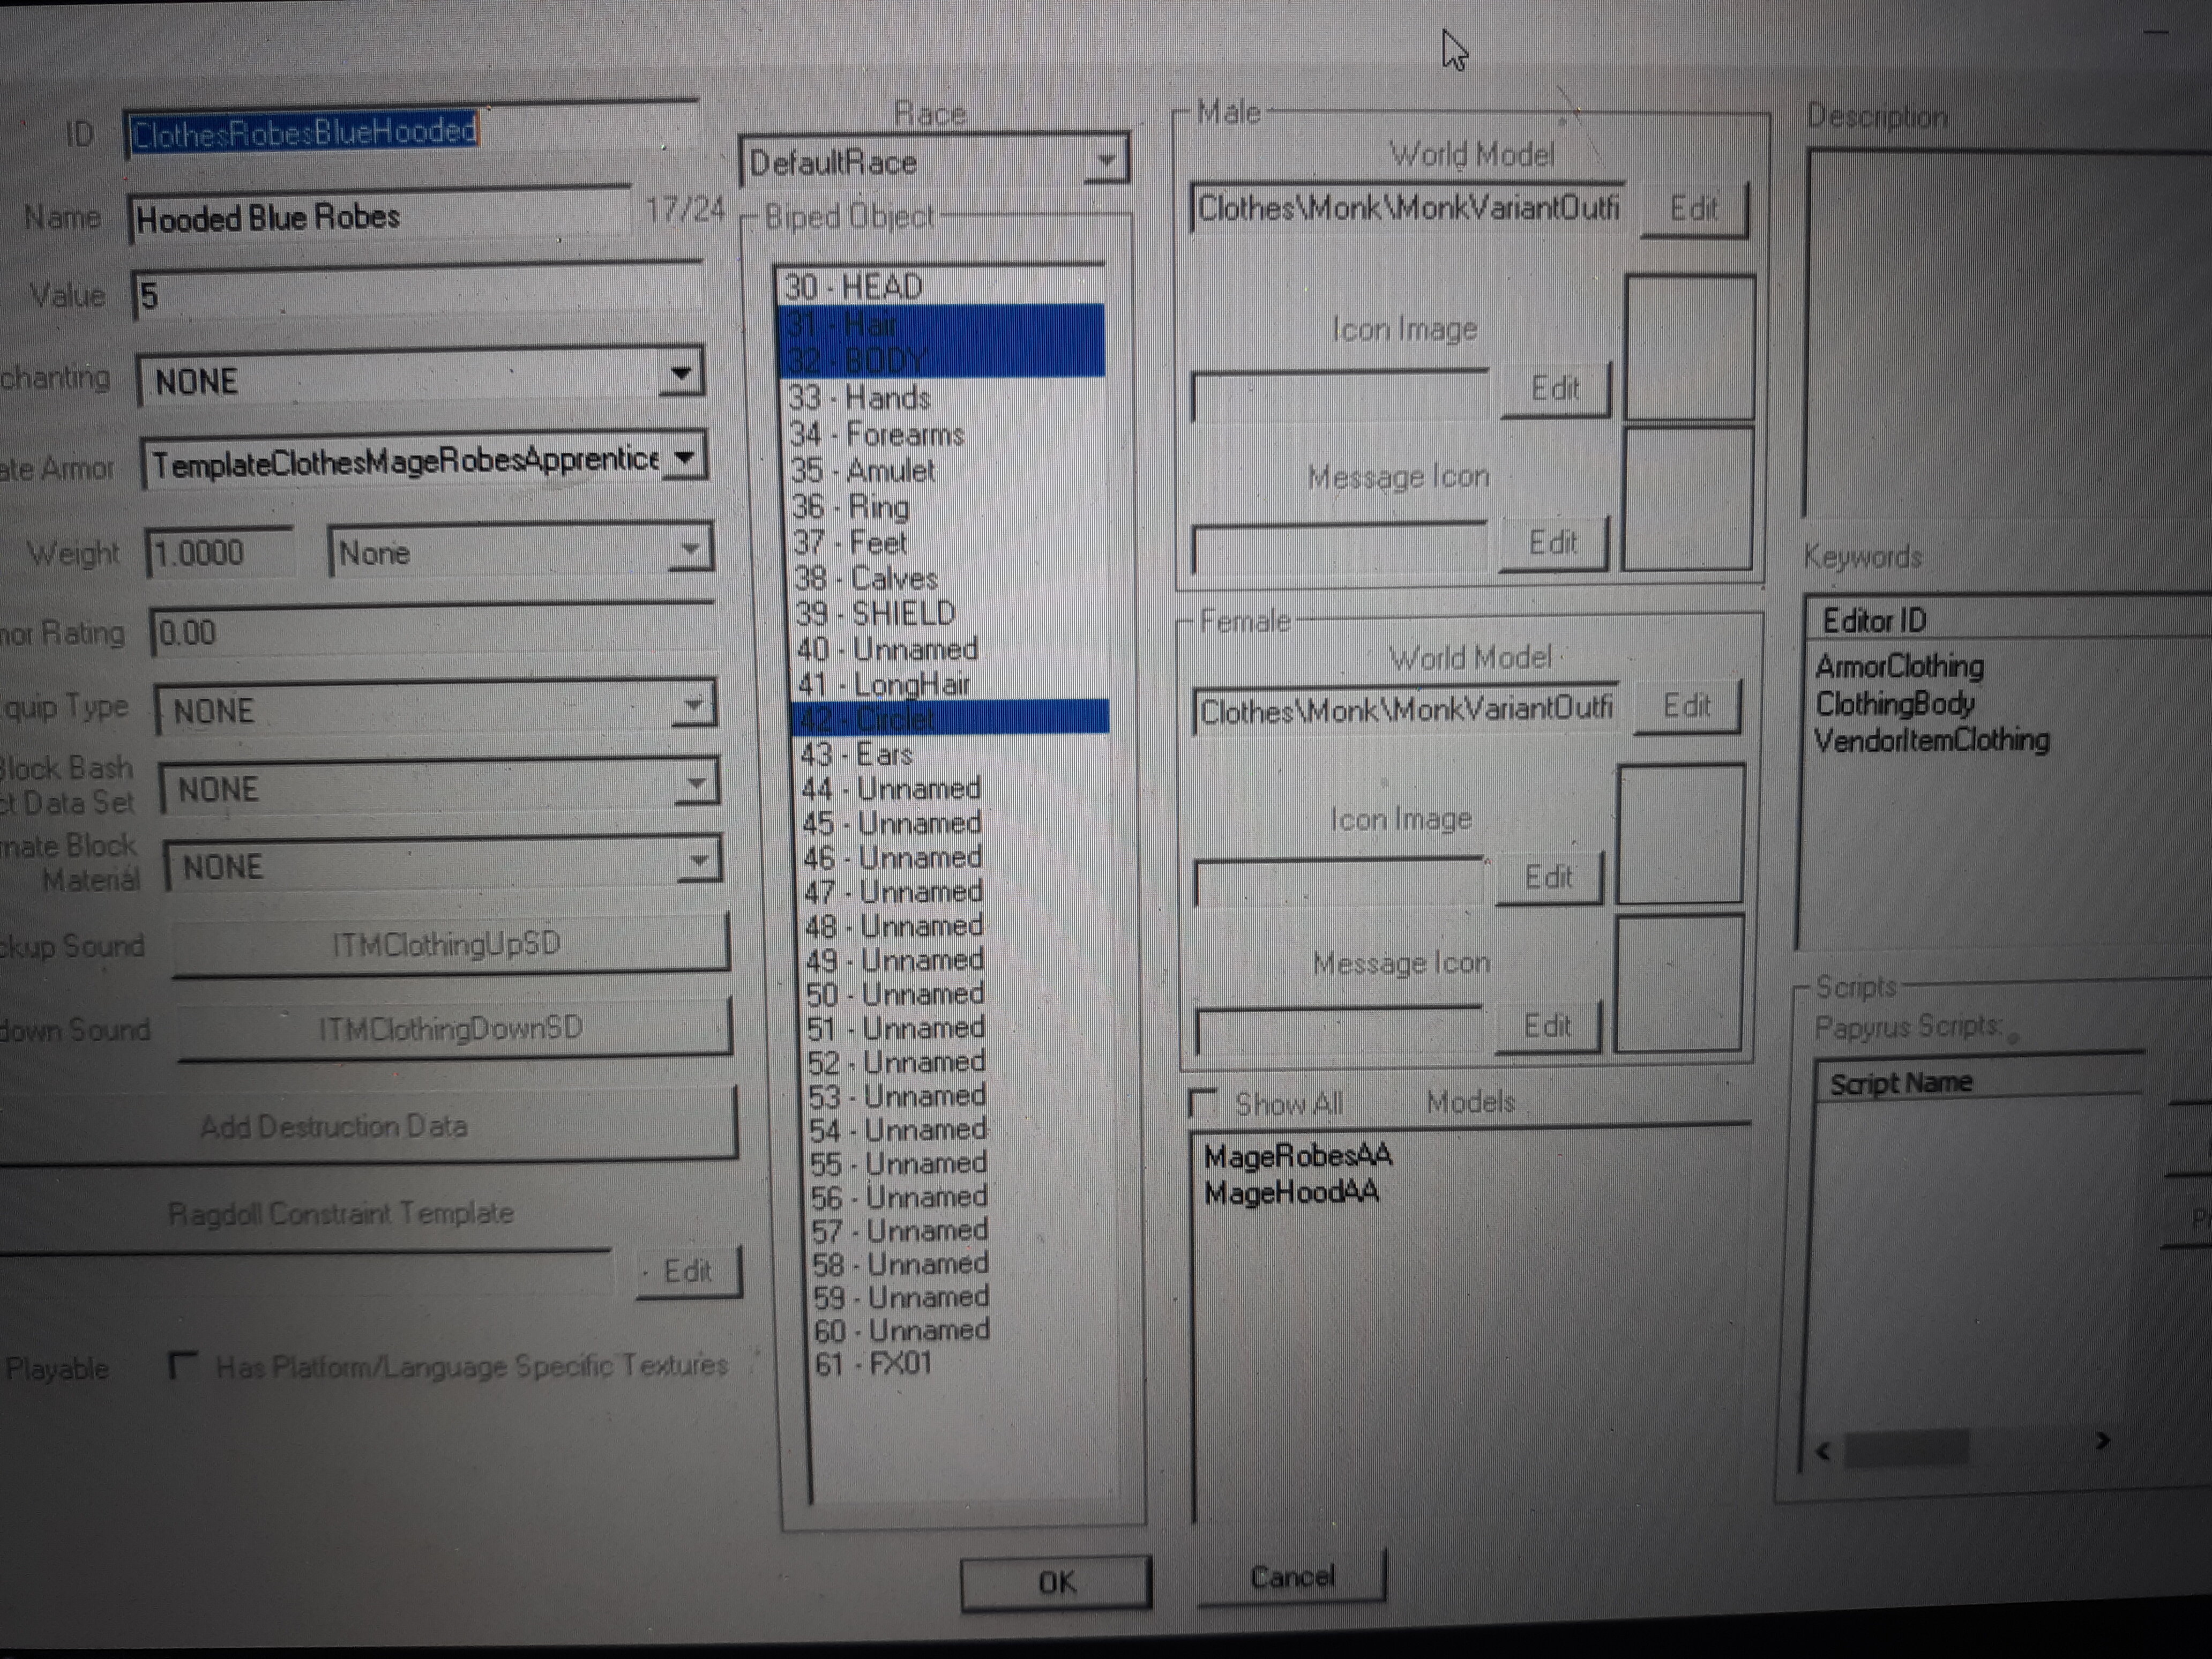Screen dimensions: 2212x1659
Task: Select 33 - Hands biped slot
Action: click(944, 397)
